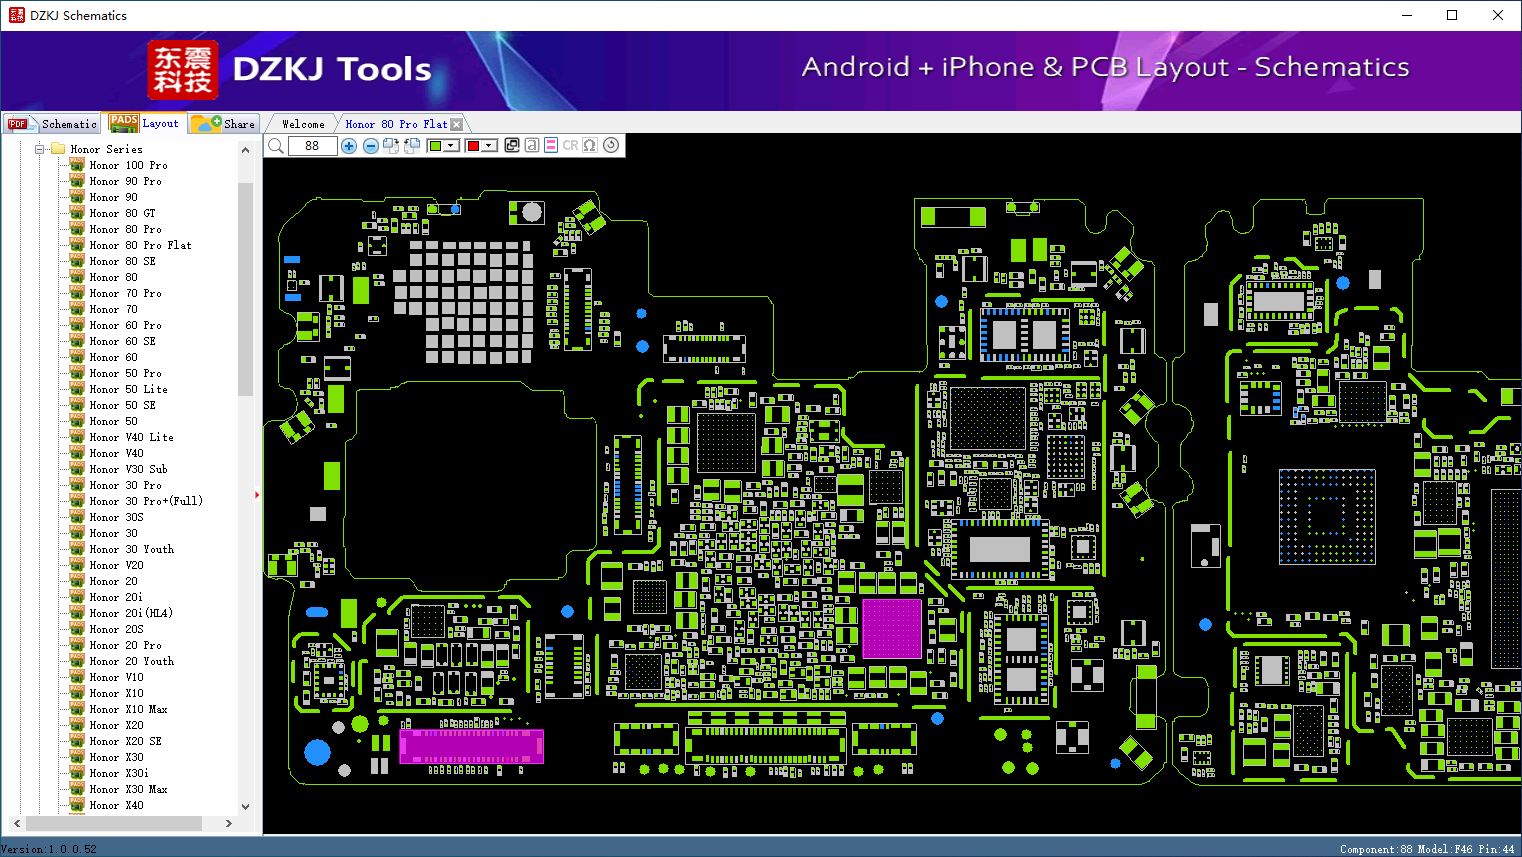Collapse the Honor Series tree node
This screenshot has height=857, width=1522.
[x=40, y=149]
